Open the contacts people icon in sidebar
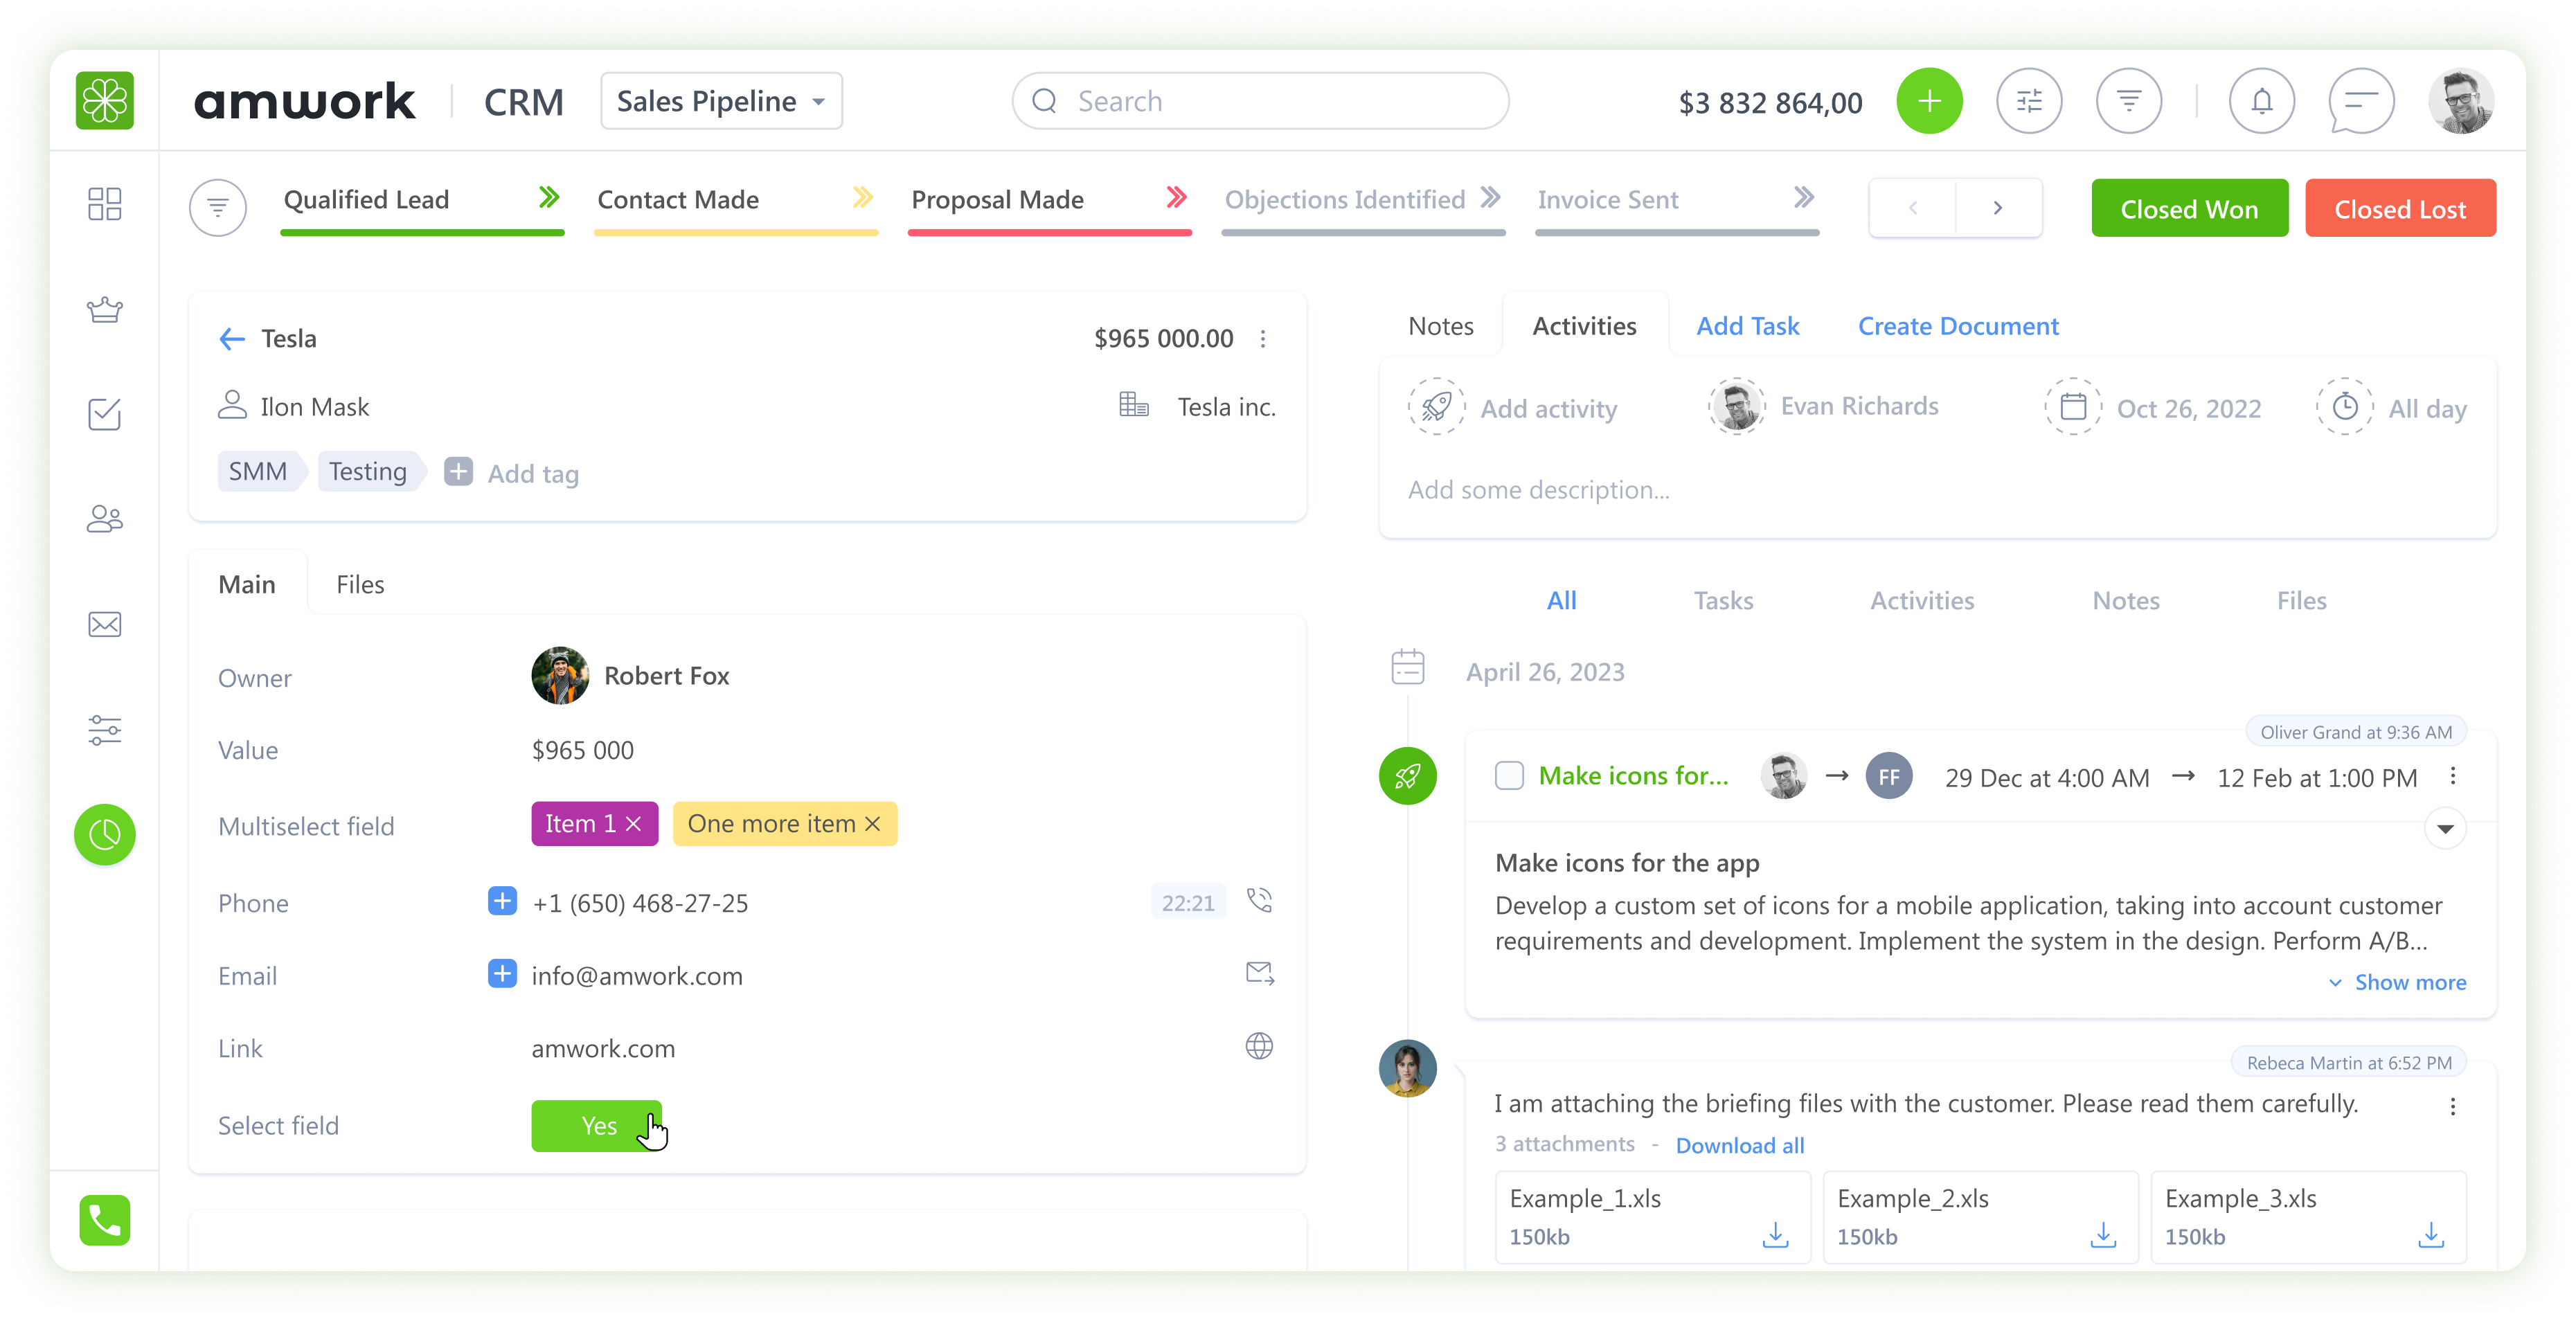The height and width of the screenshot is (1321, 2576). click(x=104, y=519)
